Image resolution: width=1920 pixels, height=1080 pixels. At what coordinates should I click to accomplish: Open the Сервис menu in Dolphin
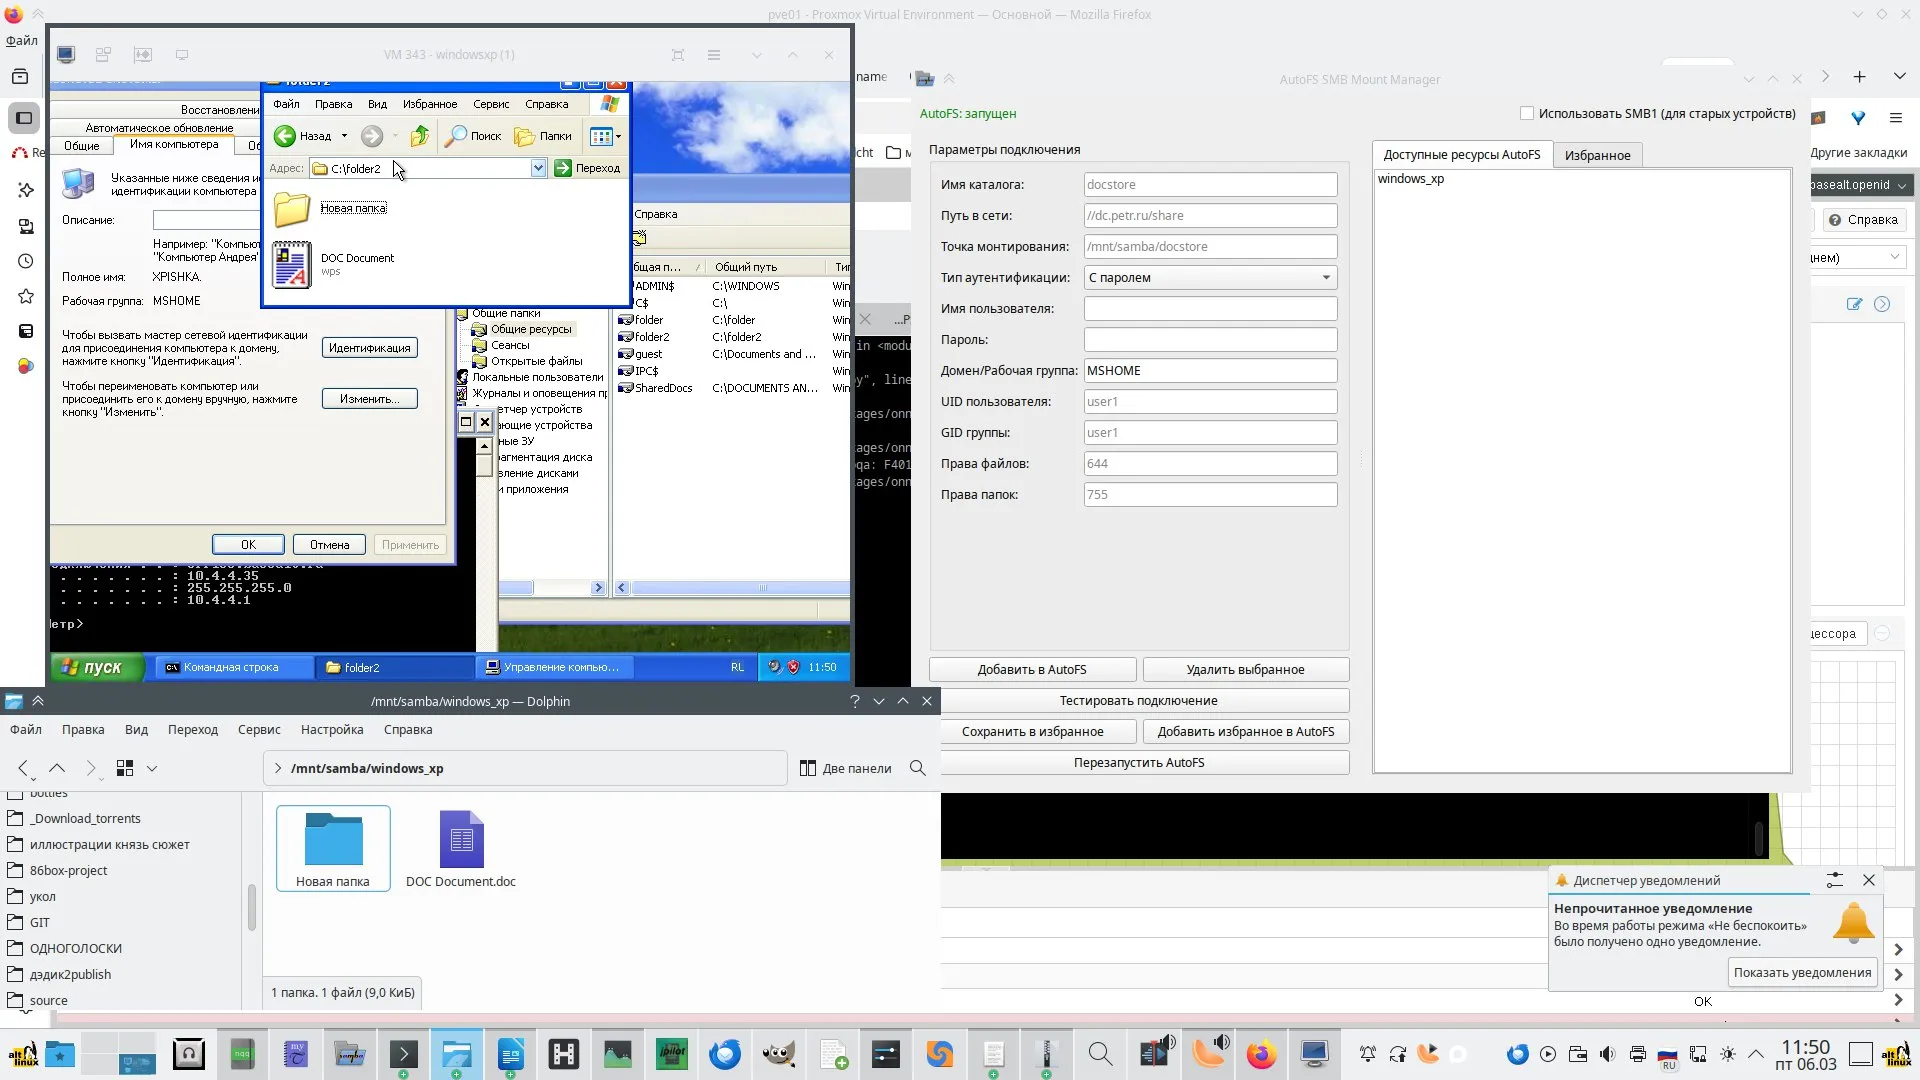pyautogui.click(x=258, y=729)
